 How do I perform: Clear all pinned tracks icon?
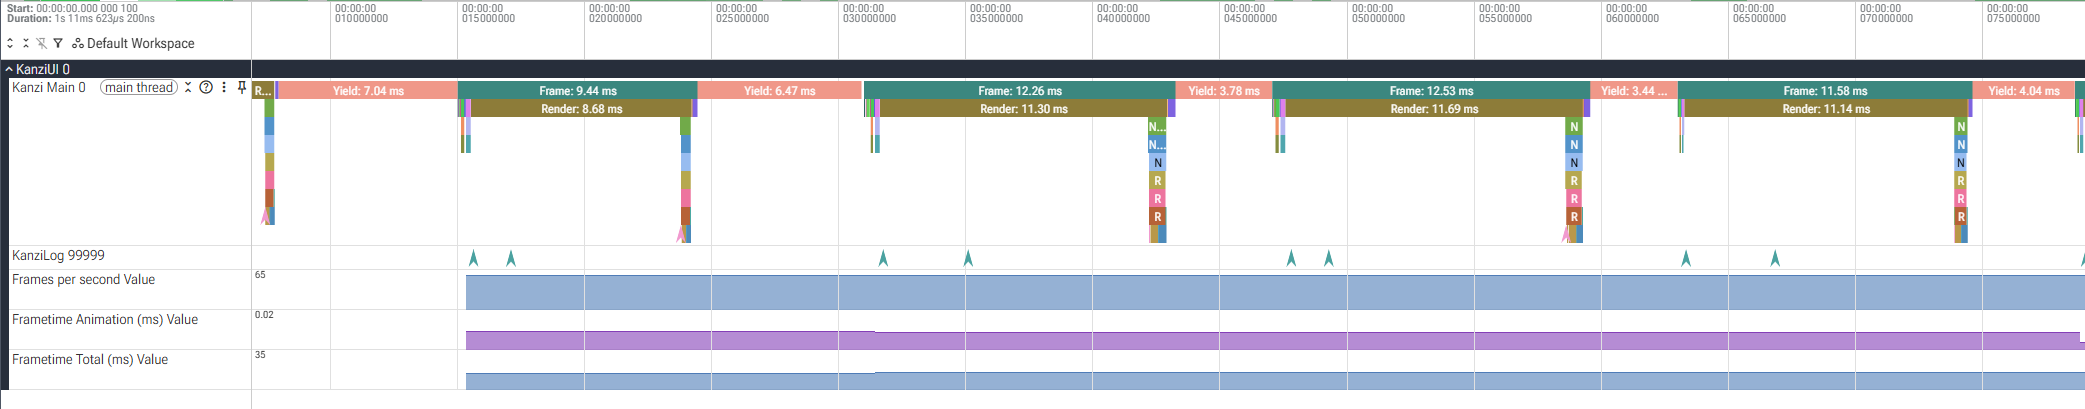42,43
